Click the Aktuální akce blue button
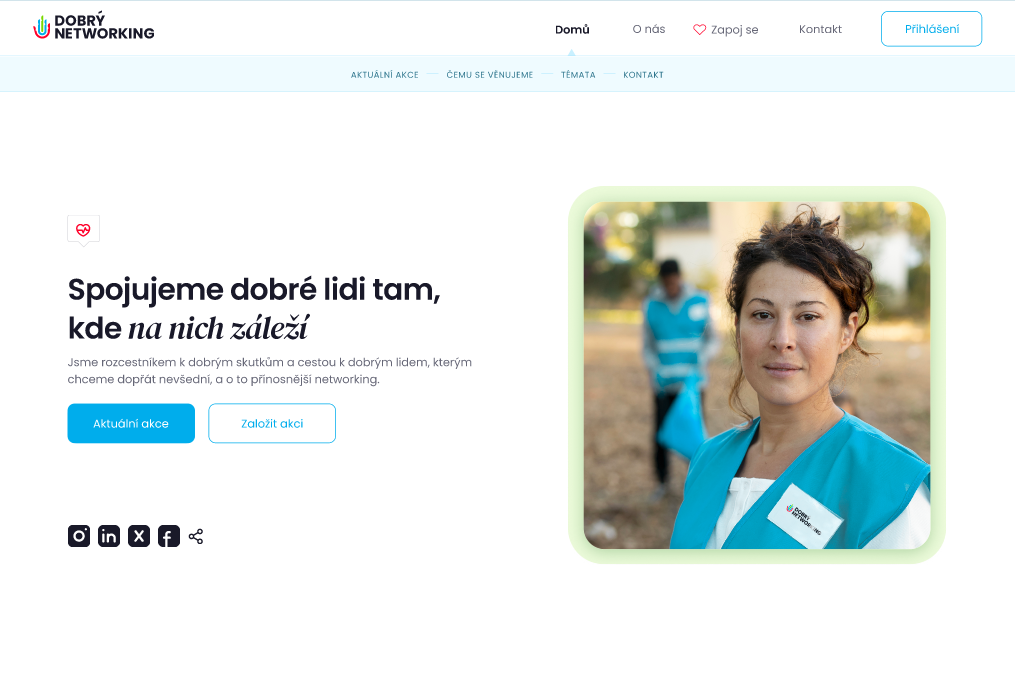This screenshot has width=1015, height=677. 131,423
